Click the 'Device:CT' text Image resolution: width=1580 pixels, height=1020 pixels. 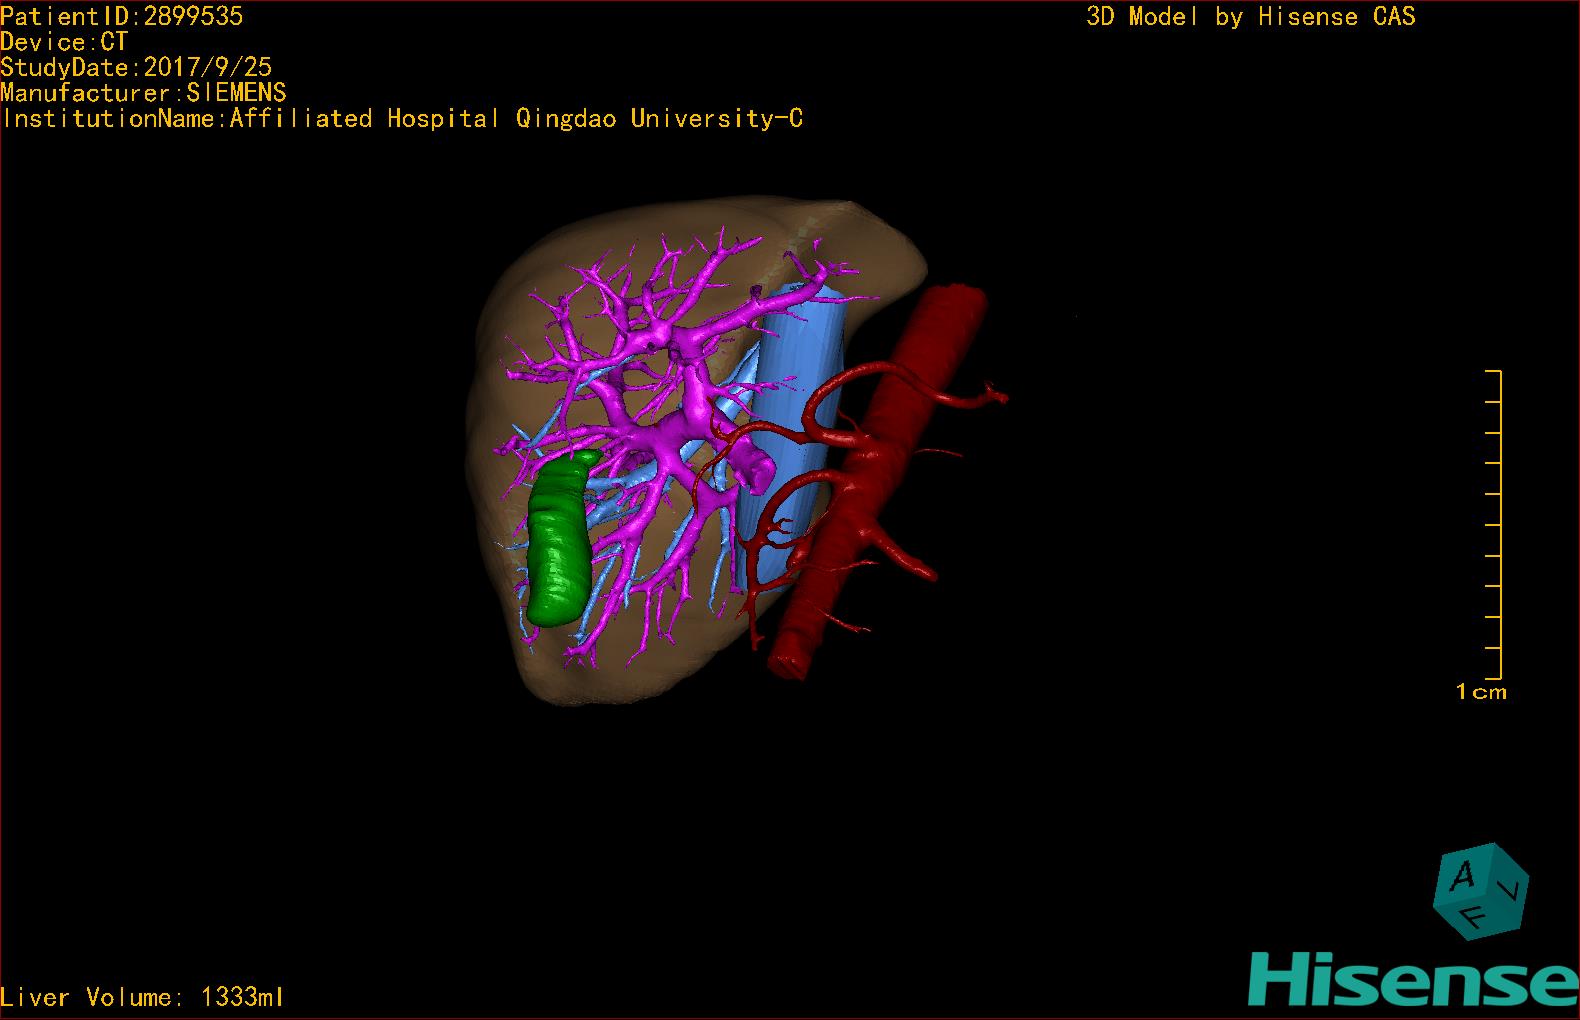pyautogui.click(x=64, y=42)
